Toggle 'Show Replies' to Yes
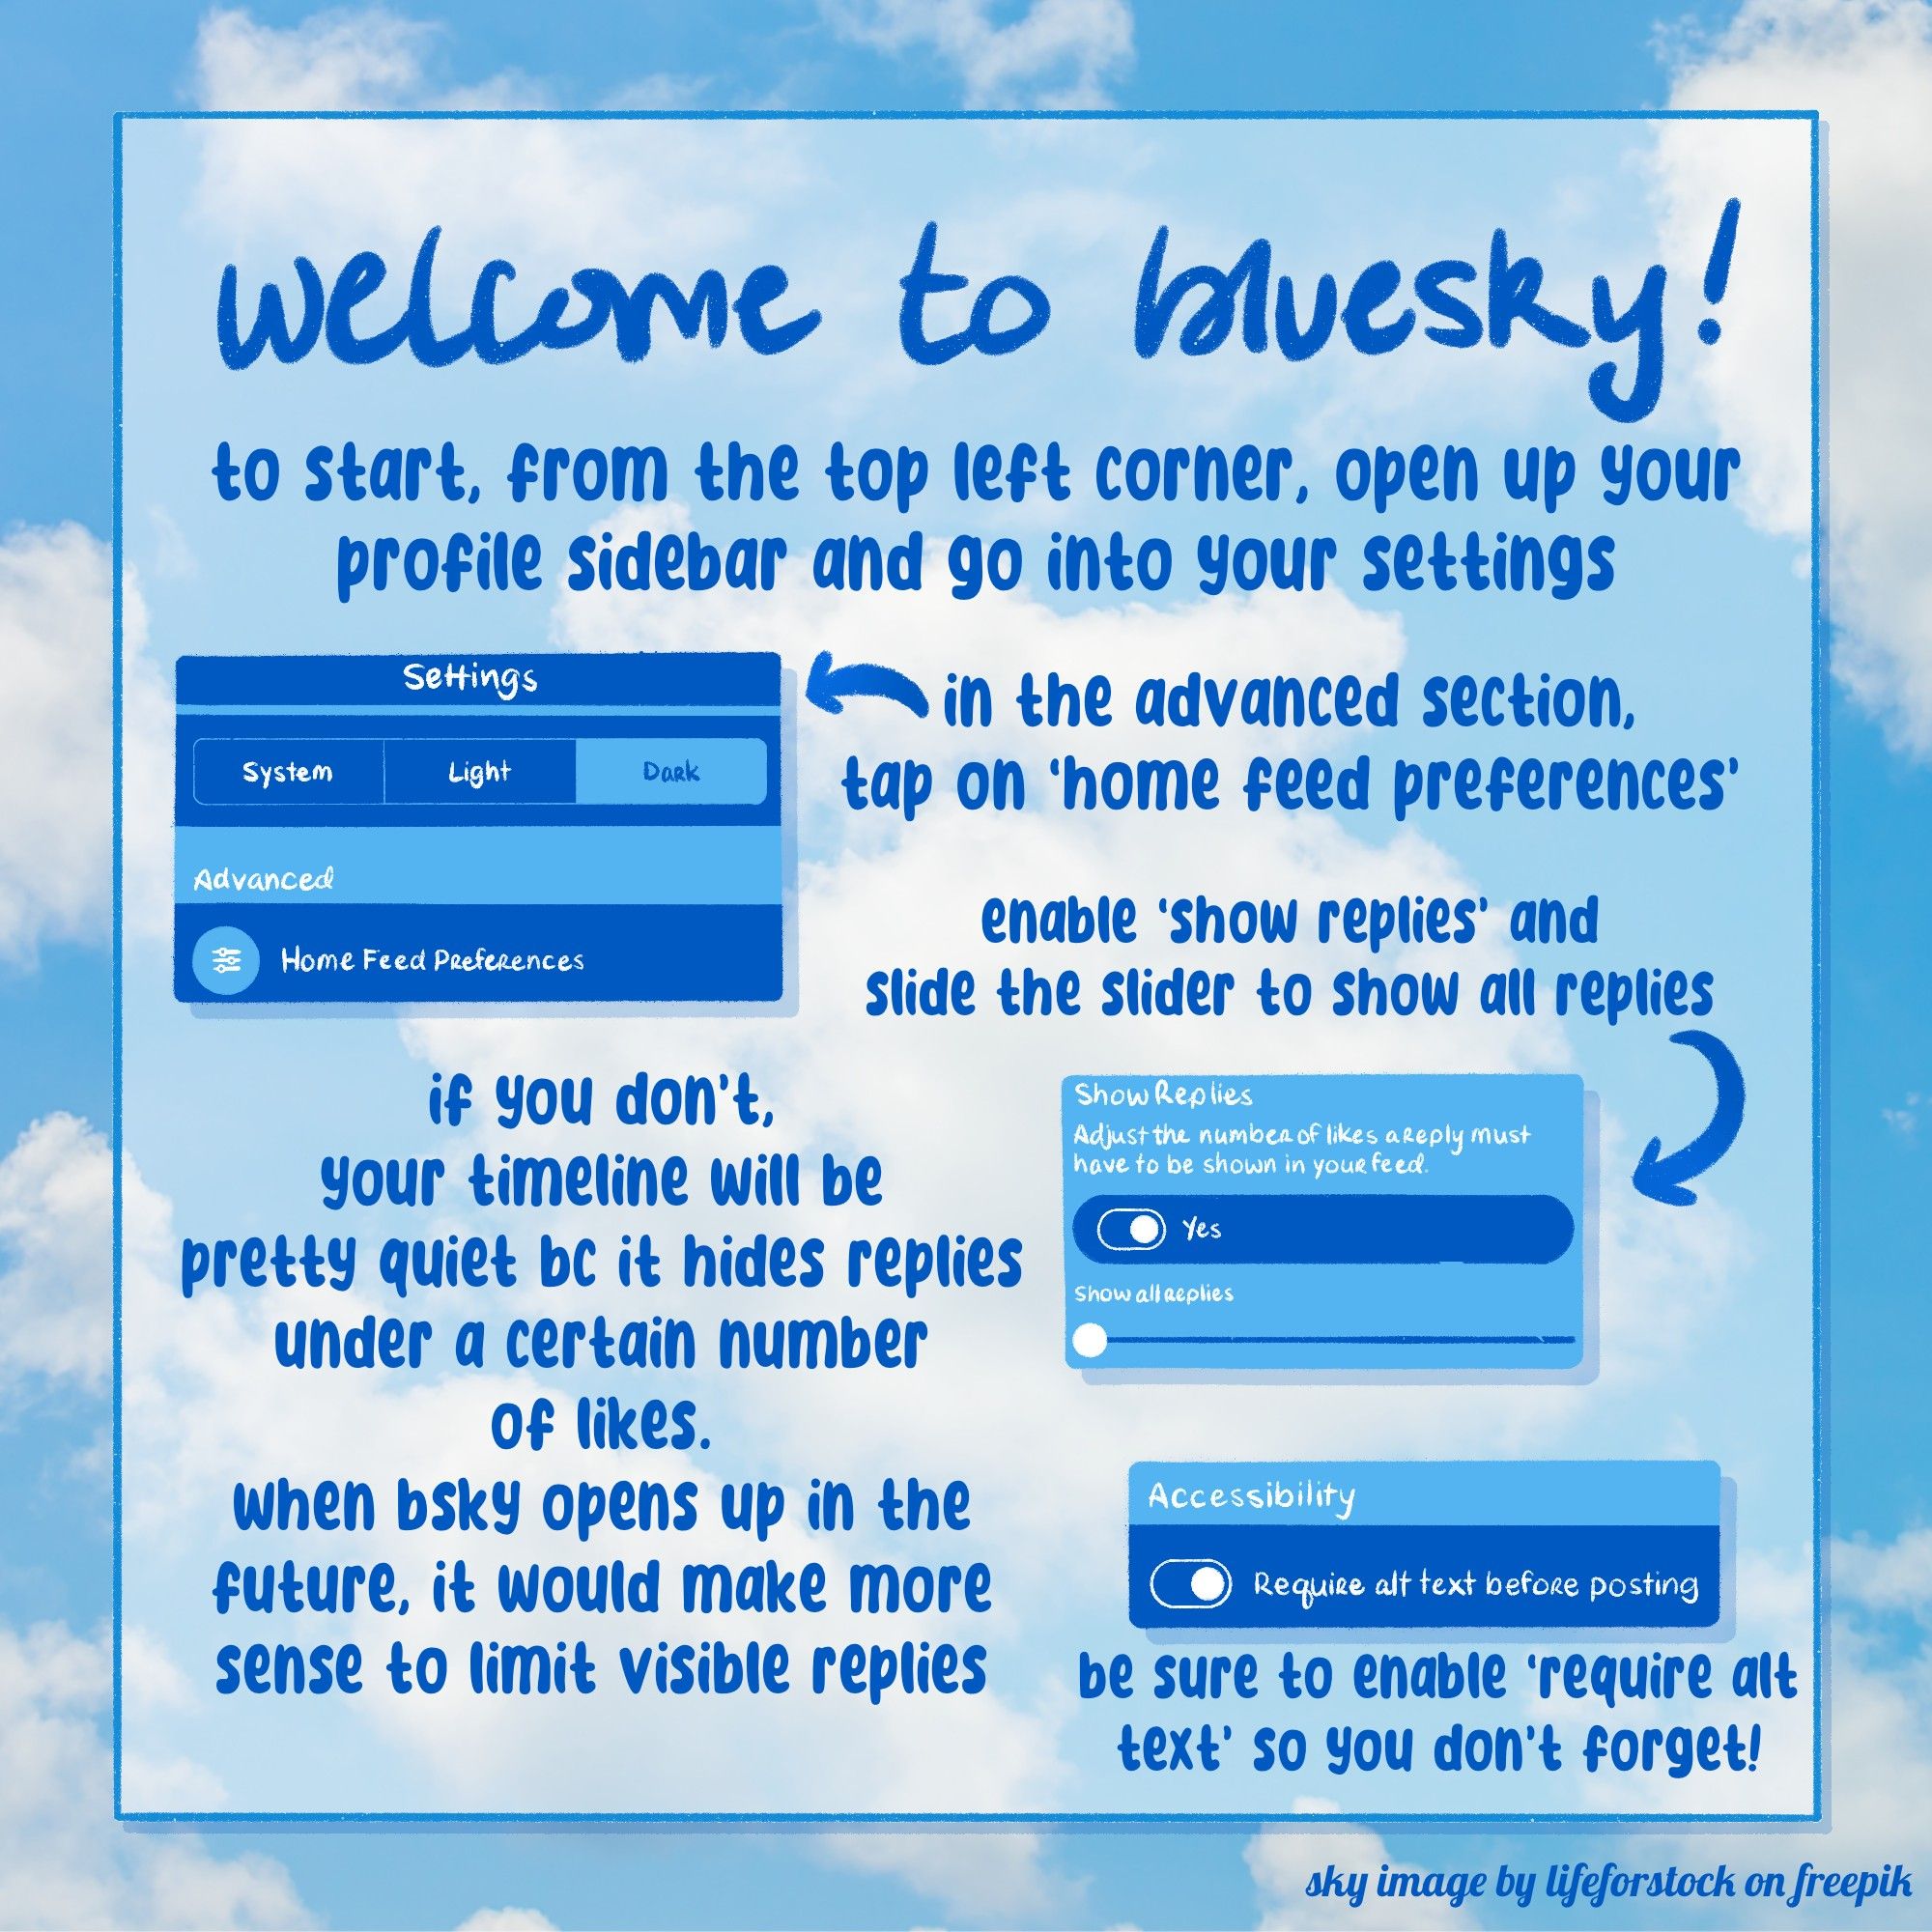1932x1932 pixels. [1125, 1235]
